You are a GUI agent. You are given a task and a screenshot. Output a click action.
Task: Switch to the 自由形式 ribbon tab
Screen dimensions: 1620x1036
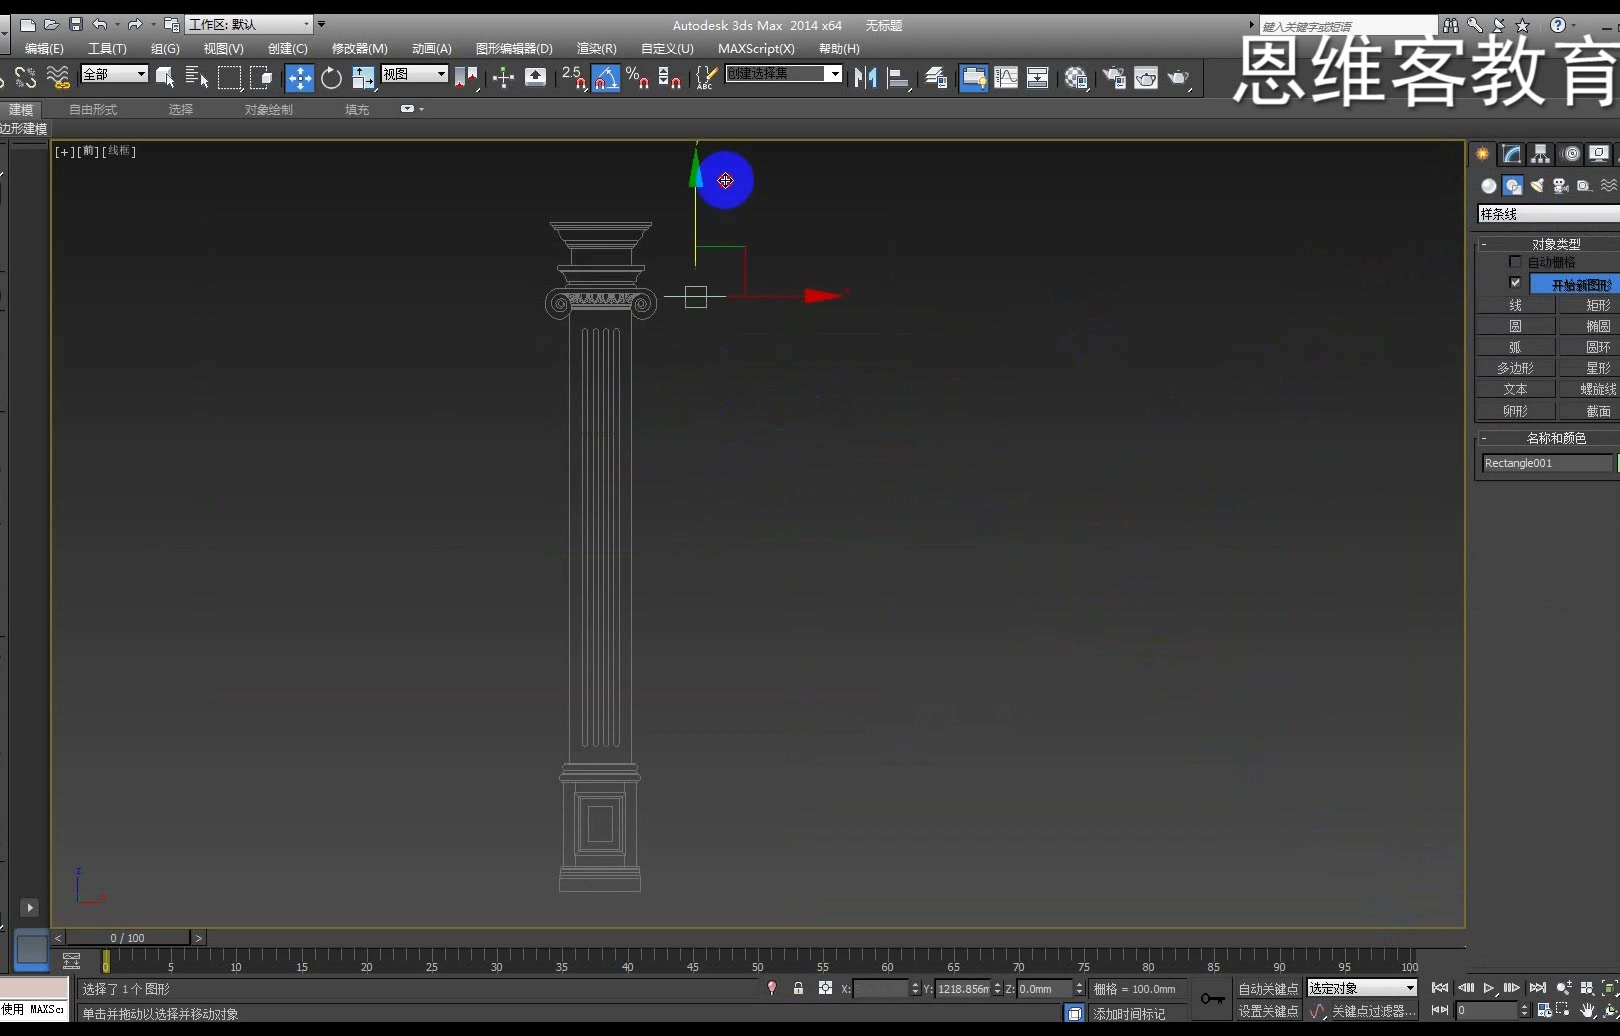pos(93,110)
